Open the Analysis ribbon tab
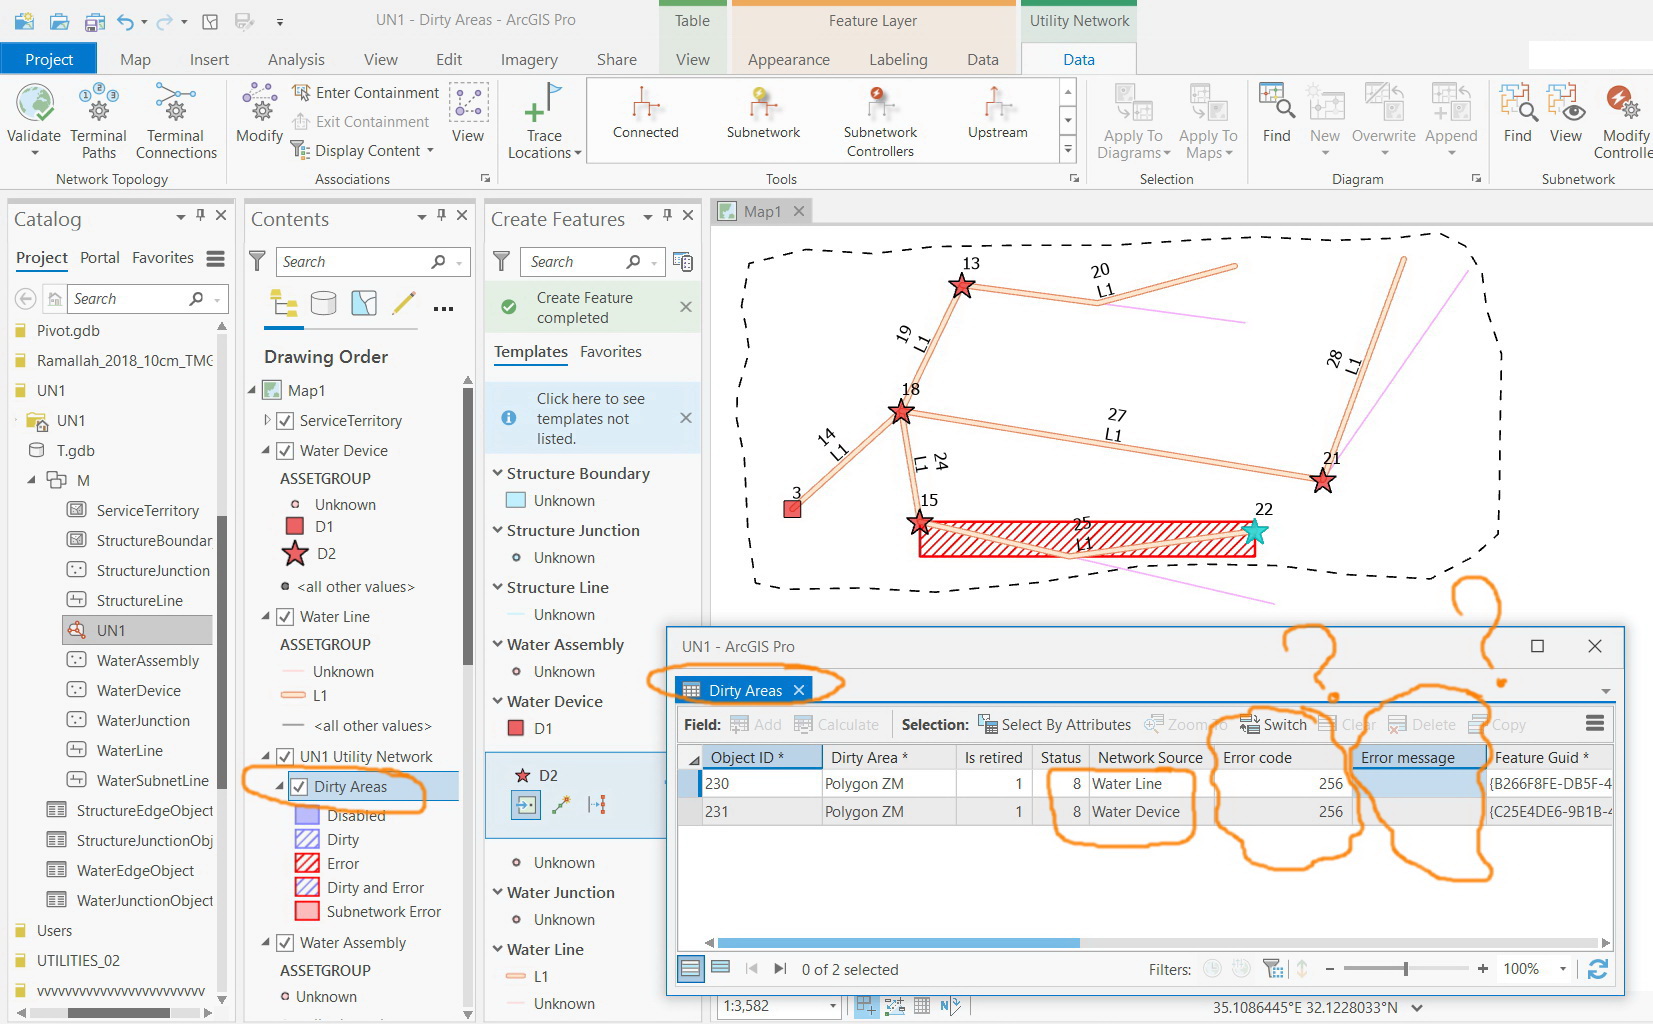The height and width of the screenshot is (1024, 1653). point(296,60)
